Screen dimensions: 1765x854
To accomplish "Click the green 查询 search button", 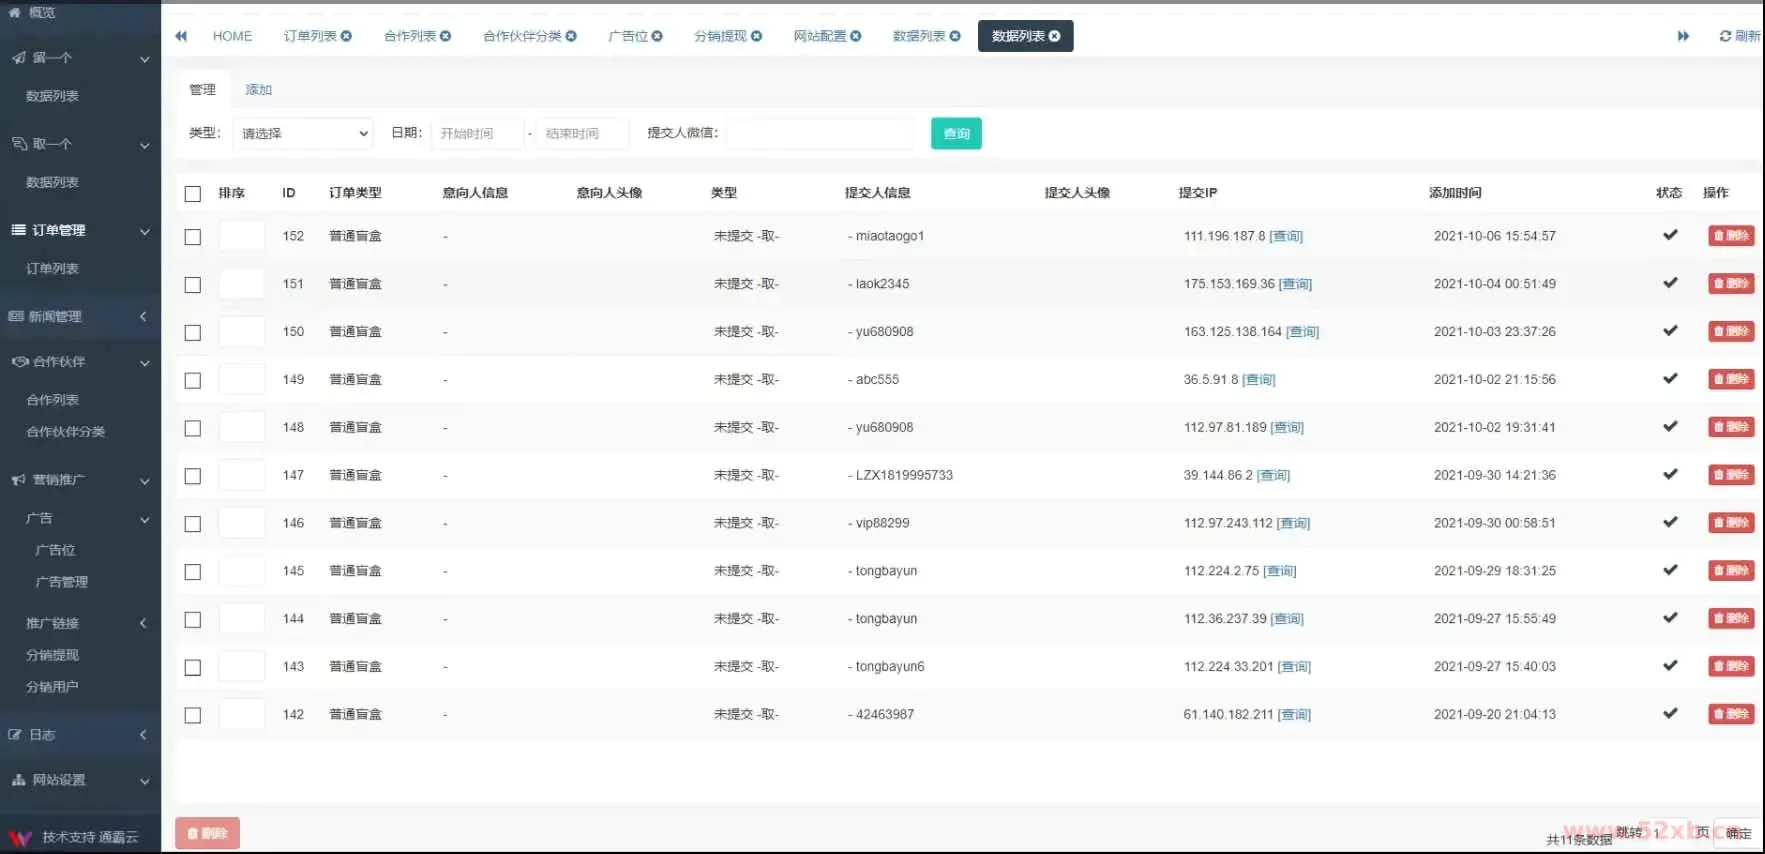I will tap(956, 133).
